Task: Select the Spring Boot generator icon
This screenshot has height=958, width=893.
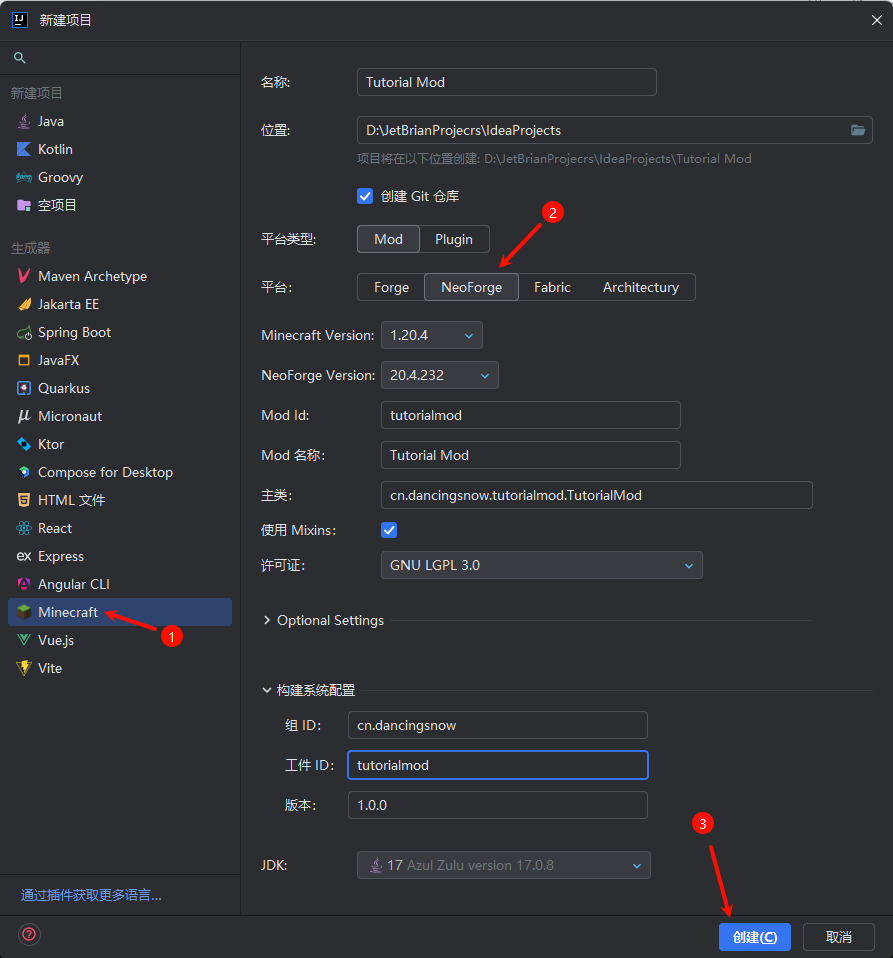Action: [x=24, y=332]
